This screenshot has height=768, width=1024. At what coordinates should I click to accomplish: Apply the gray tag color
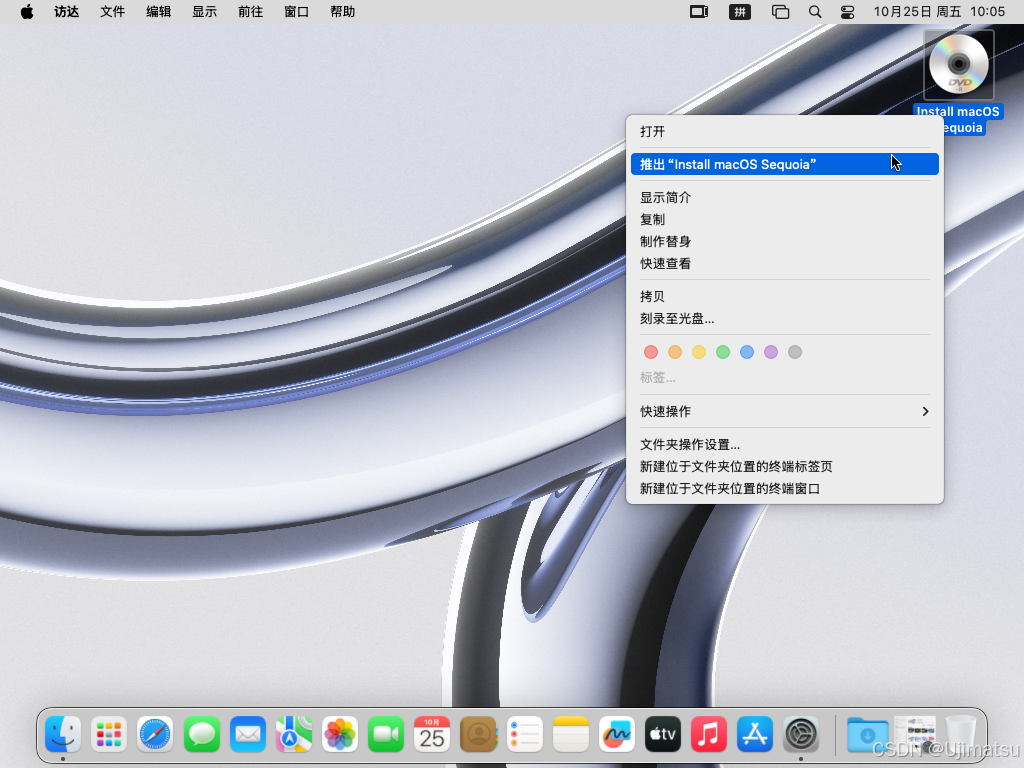(795, 352)
